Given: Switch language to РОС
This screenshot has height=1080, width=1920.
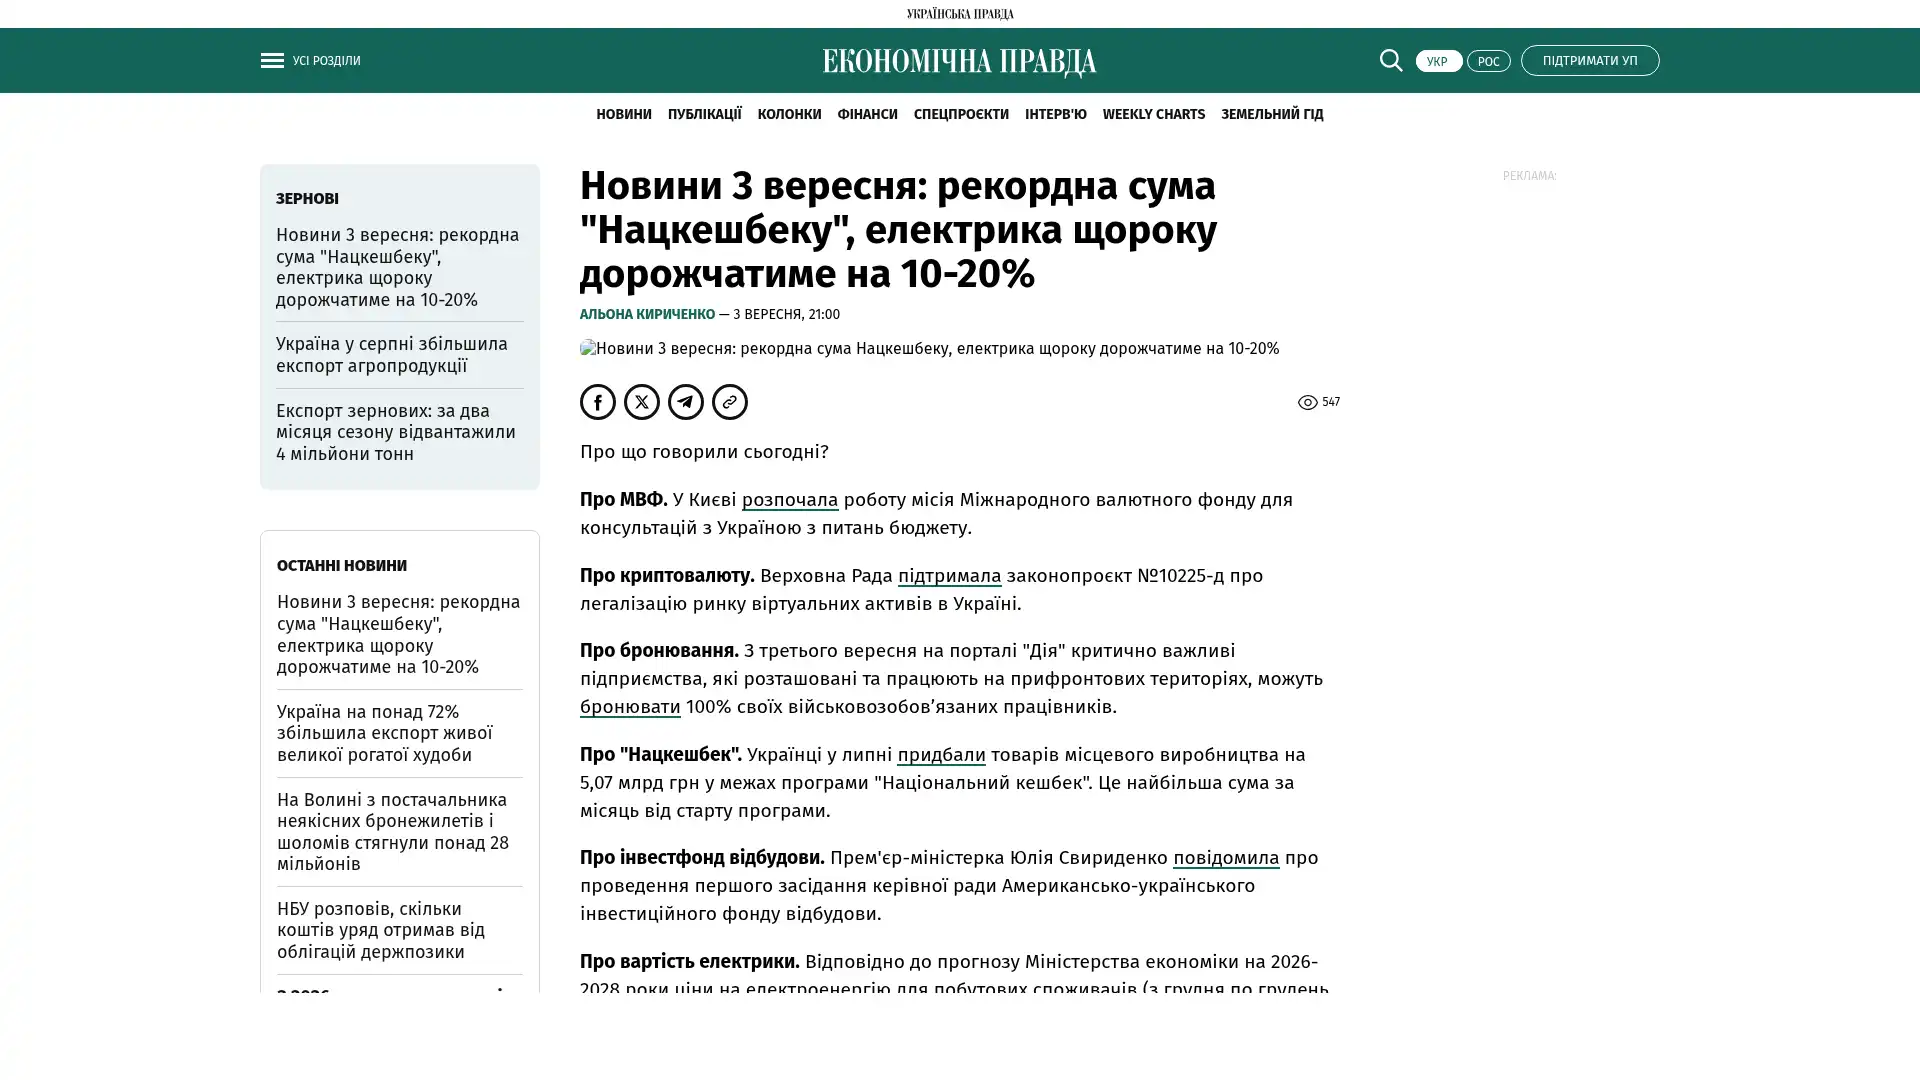Looking at the screenshot, I should pos(1488,61).
